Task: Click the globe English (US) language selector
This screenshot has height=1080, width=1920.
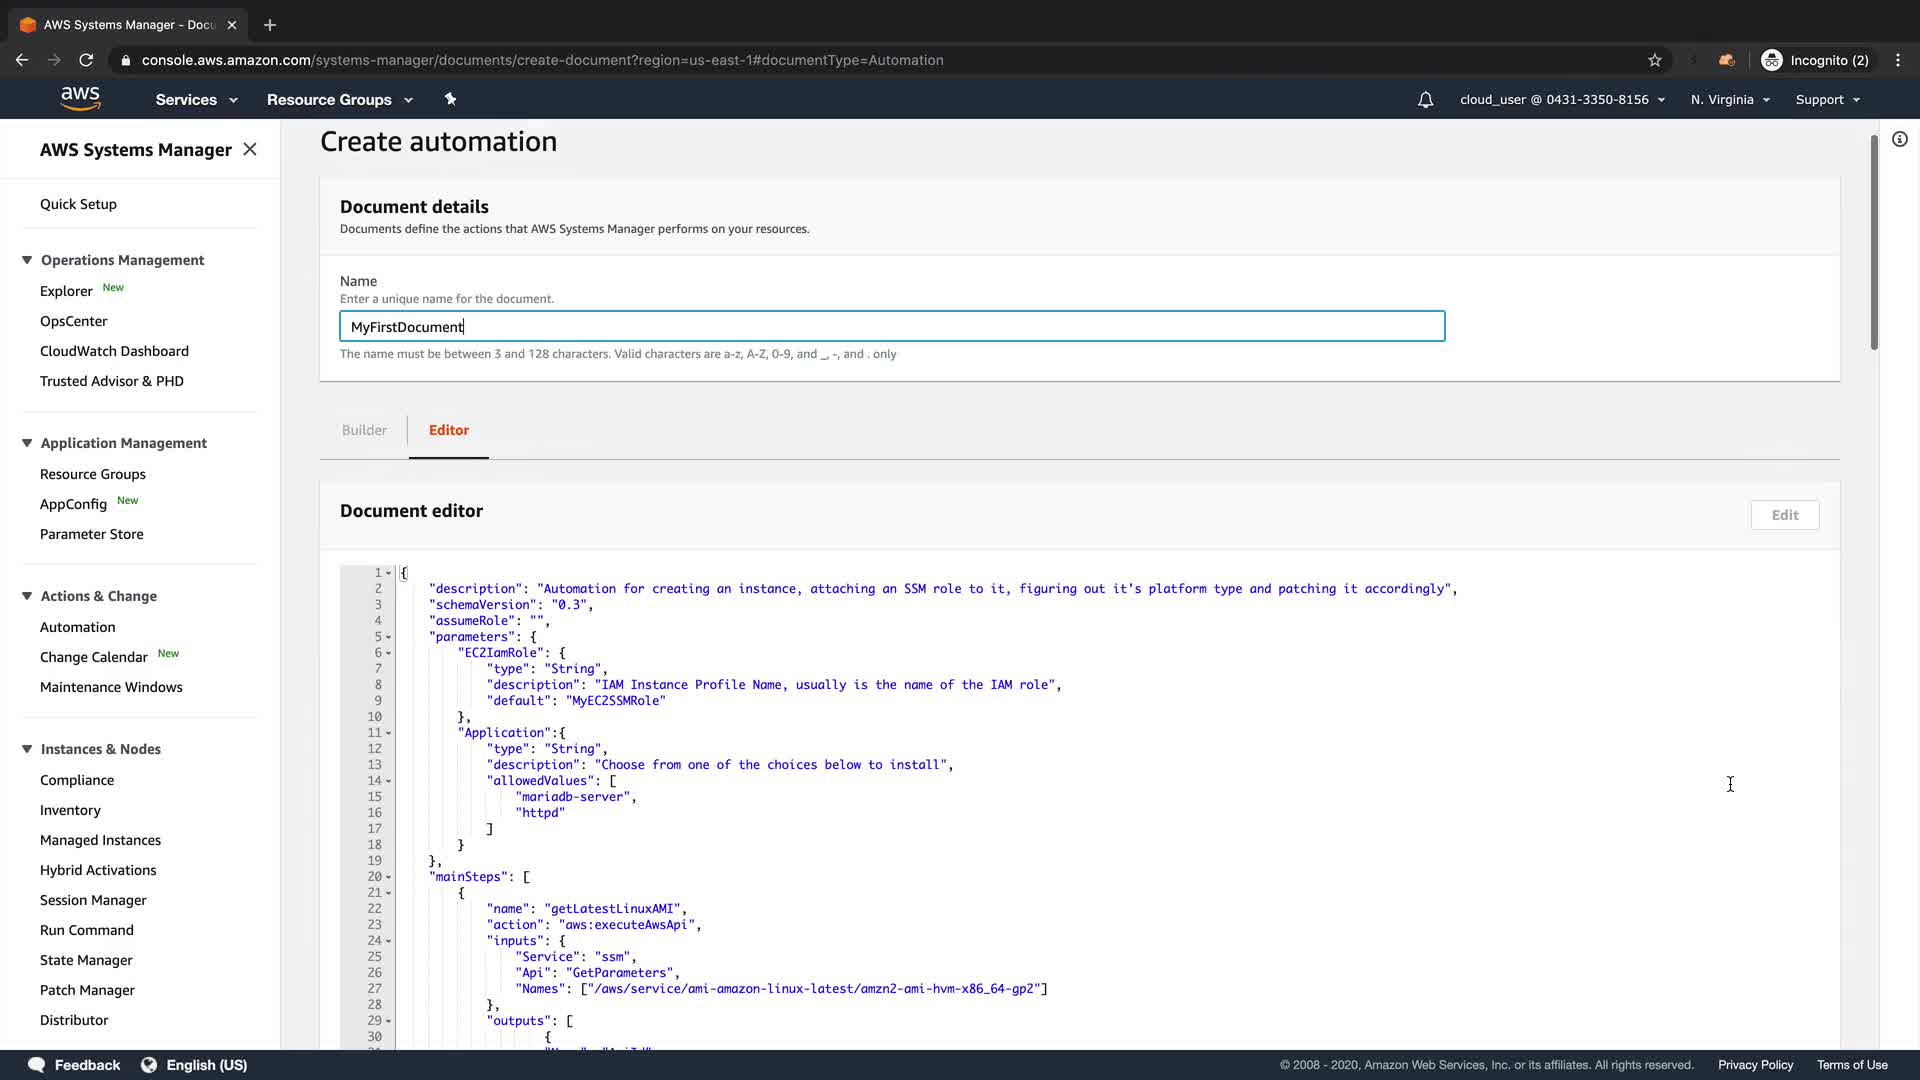Action: [x=194, y=1065]
